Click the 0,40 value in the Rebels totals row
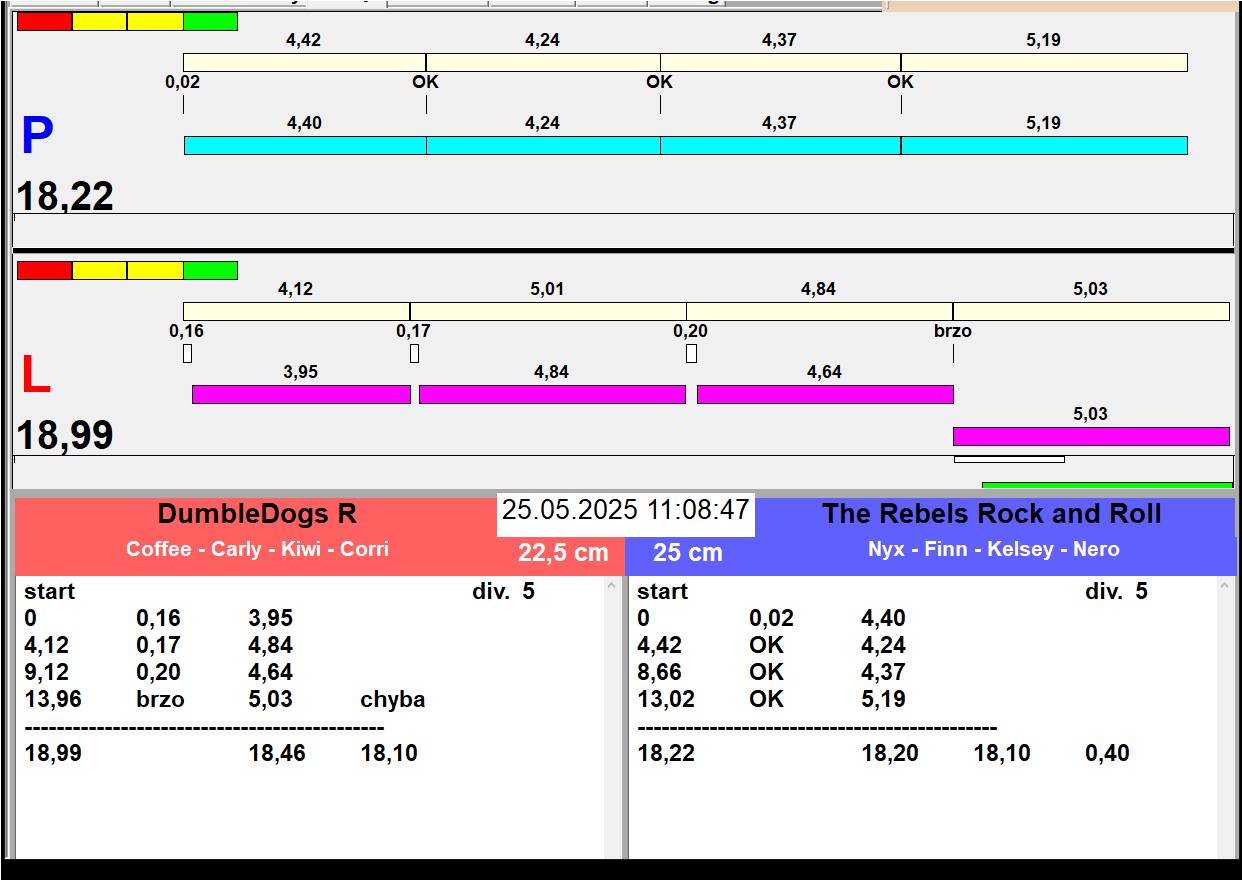 point(1107,753)
